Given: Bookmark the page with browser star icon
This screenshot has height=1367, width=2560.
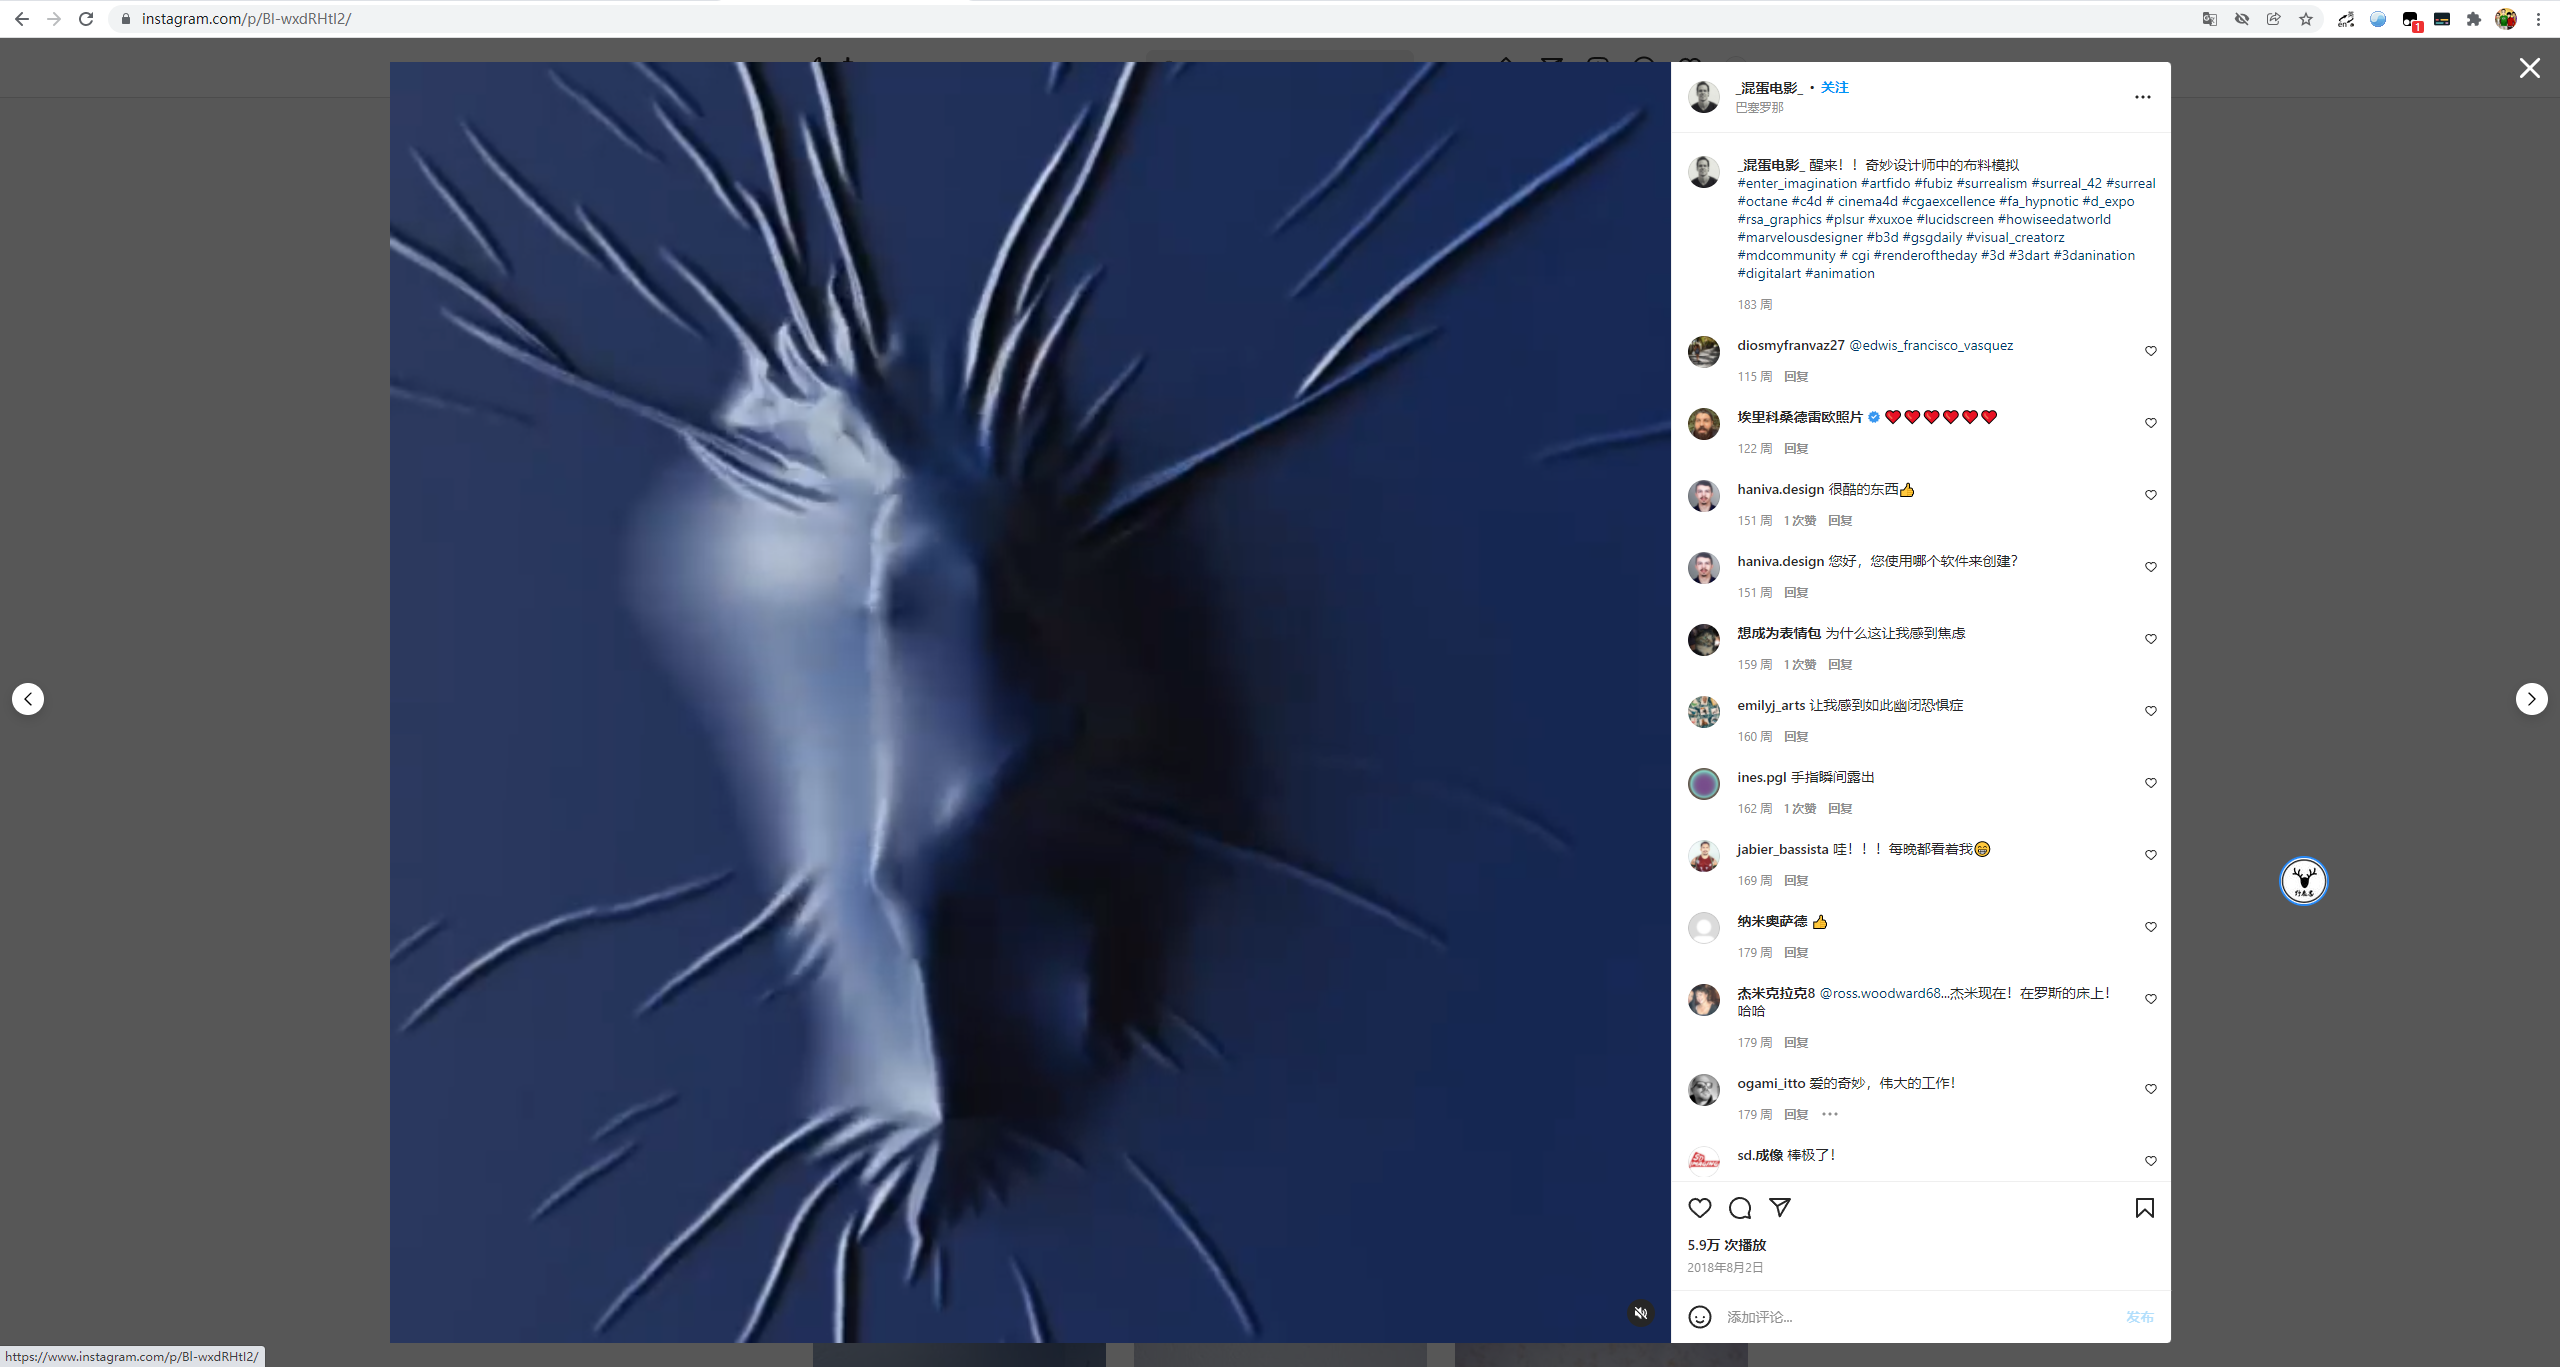Looking at the screenshot, I should (x=2306, y=19).
